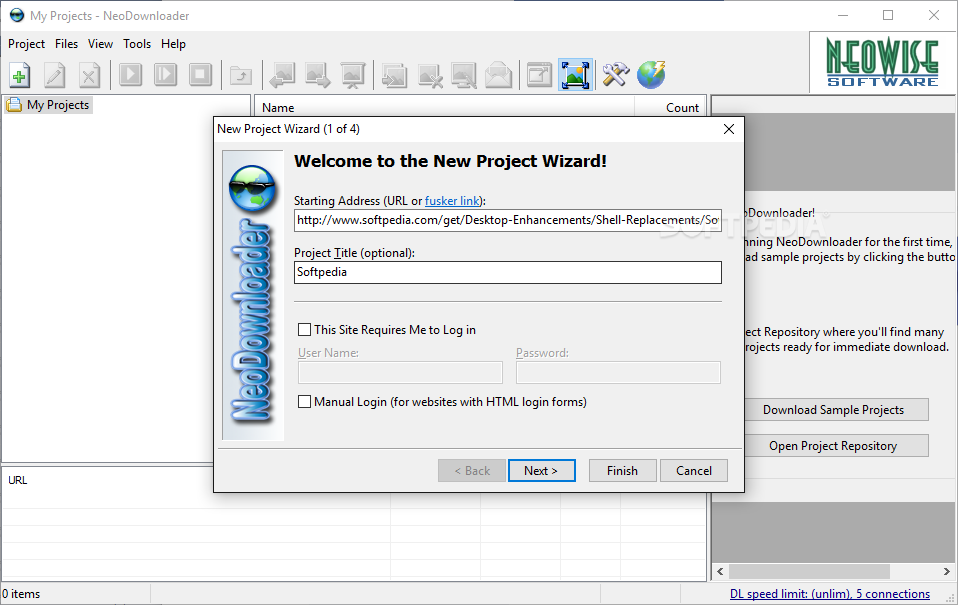
Task: Click the Next image arrow icon
Action: pos(318,75)
